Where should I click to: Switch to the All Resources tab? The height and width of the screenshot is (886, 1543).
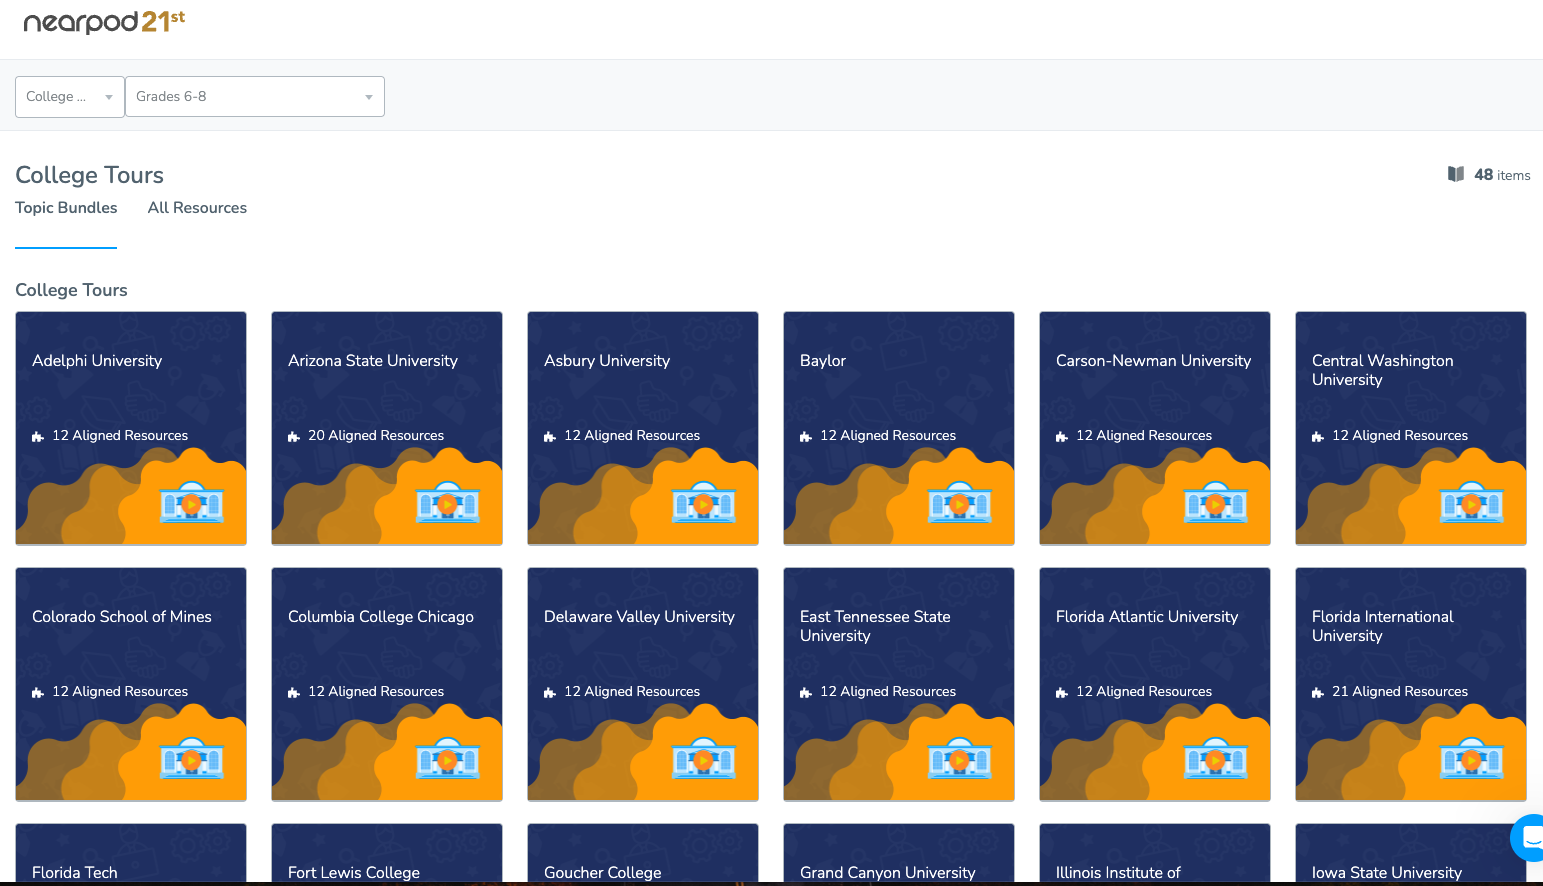pyautogui.click(x=197, y=208)
